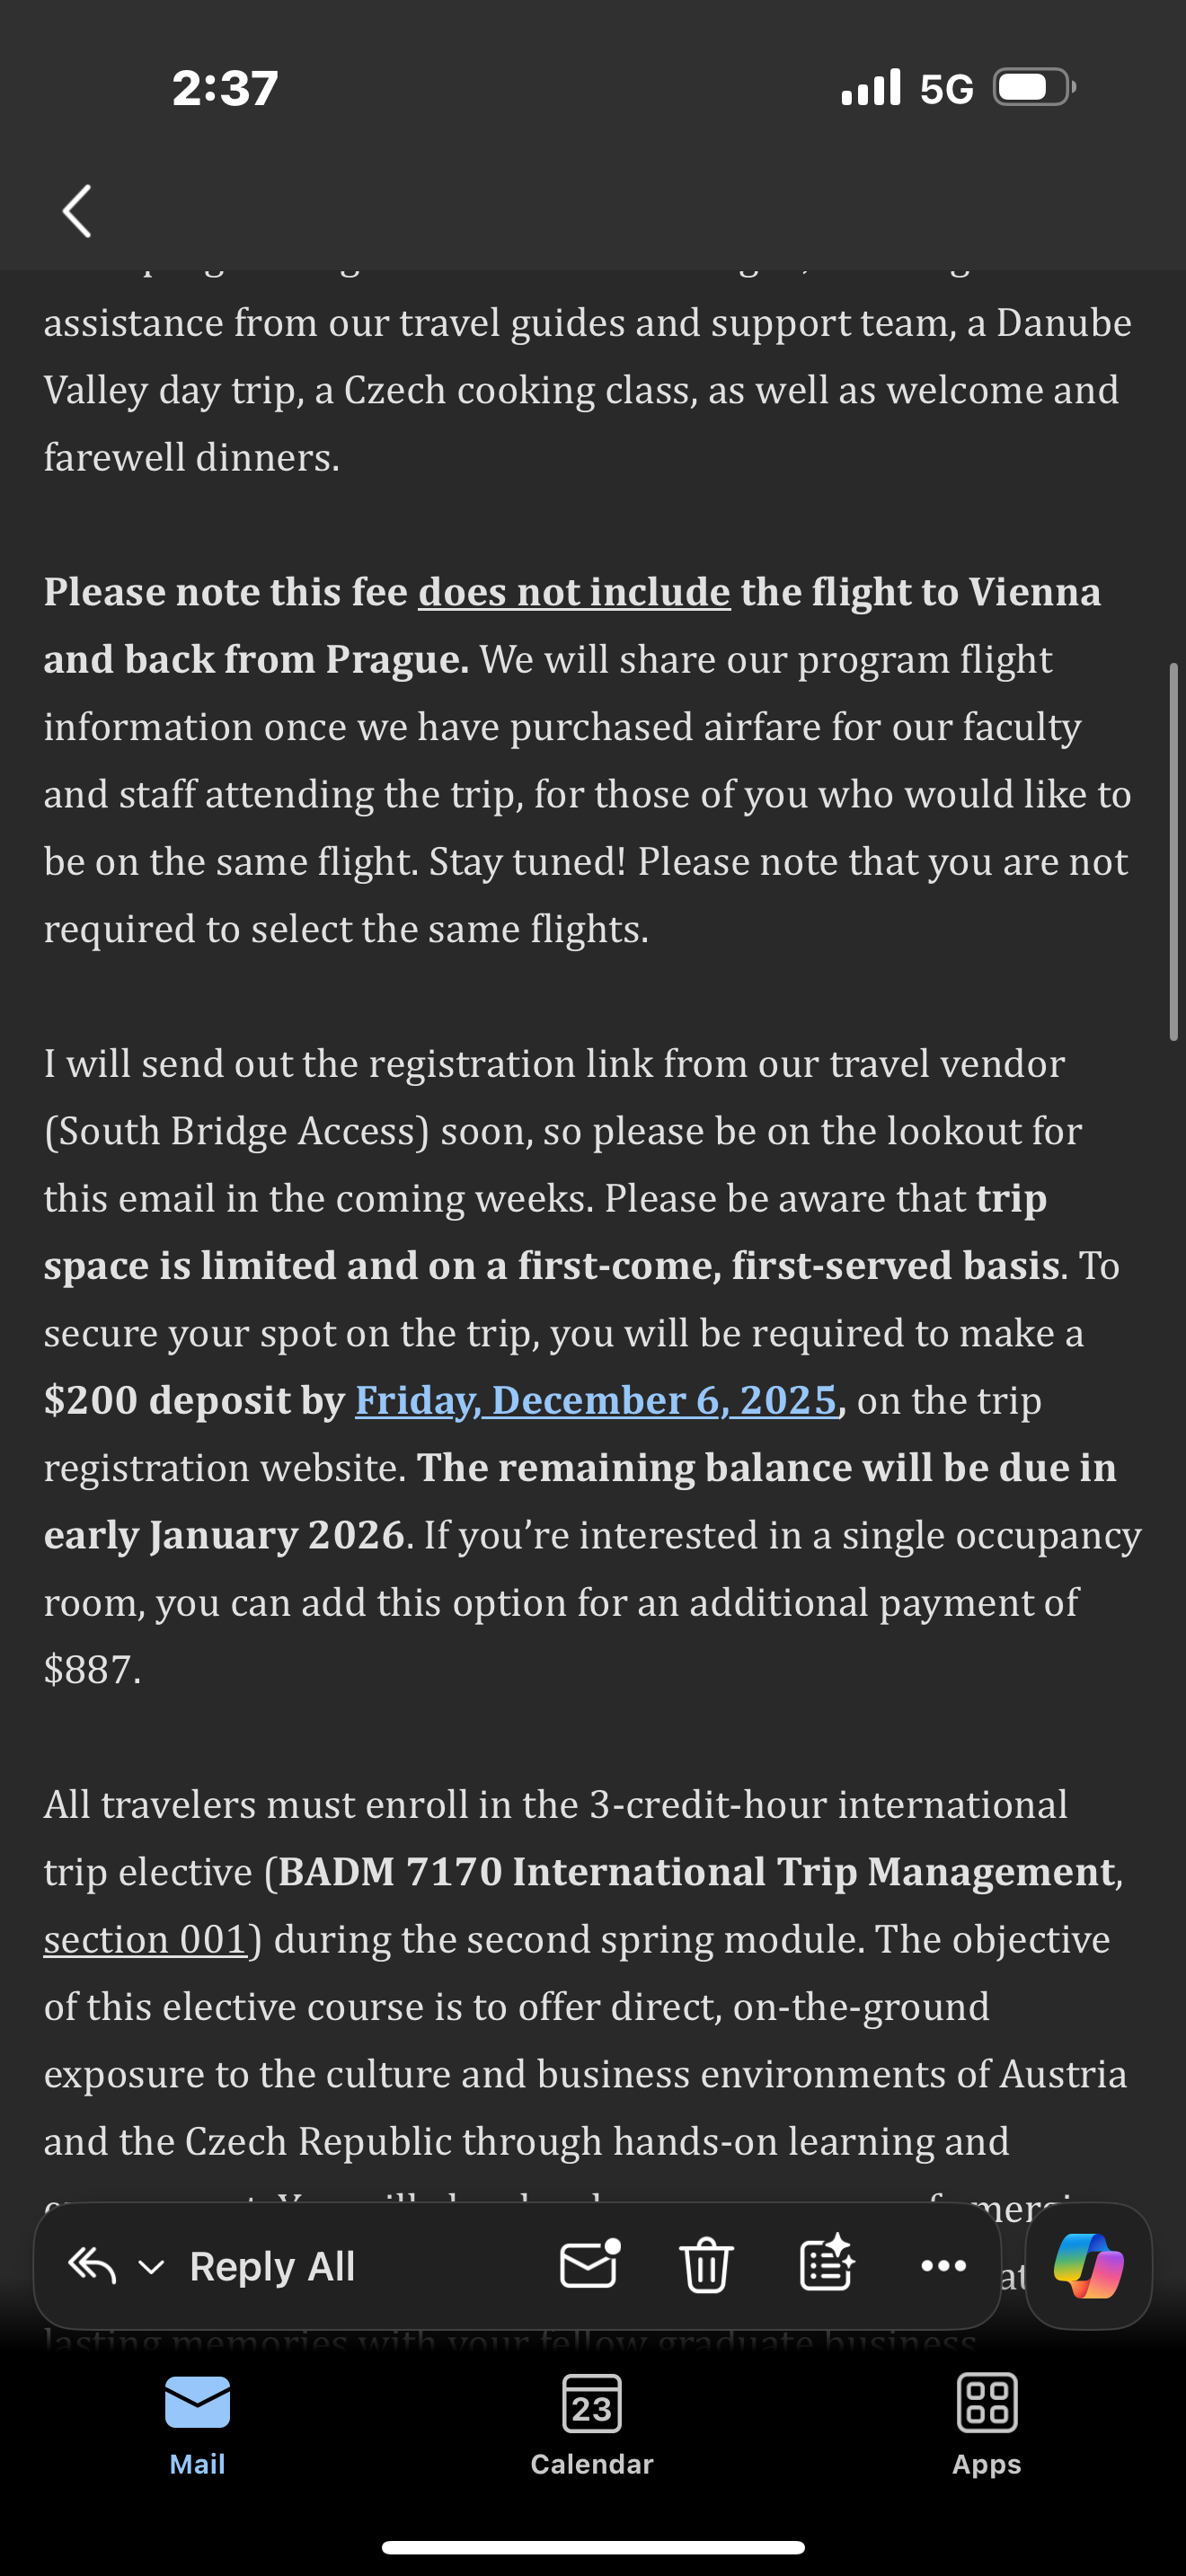Image resolution: width=1186 pixels, height=2576 pixels.
Task: Tap the underlined section 001 text
Action: click(x=146, y=1939)
